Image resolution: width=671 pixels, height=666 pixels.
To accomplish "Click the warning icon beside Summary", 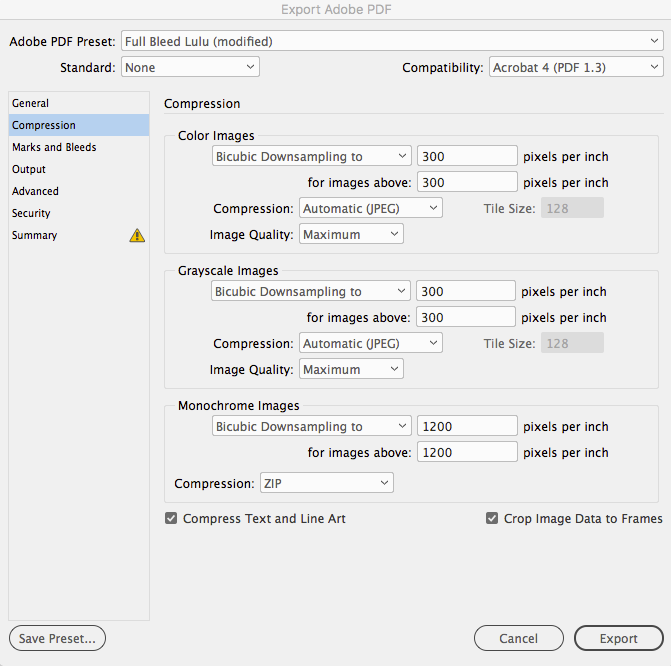I will (x=137, y=235).
